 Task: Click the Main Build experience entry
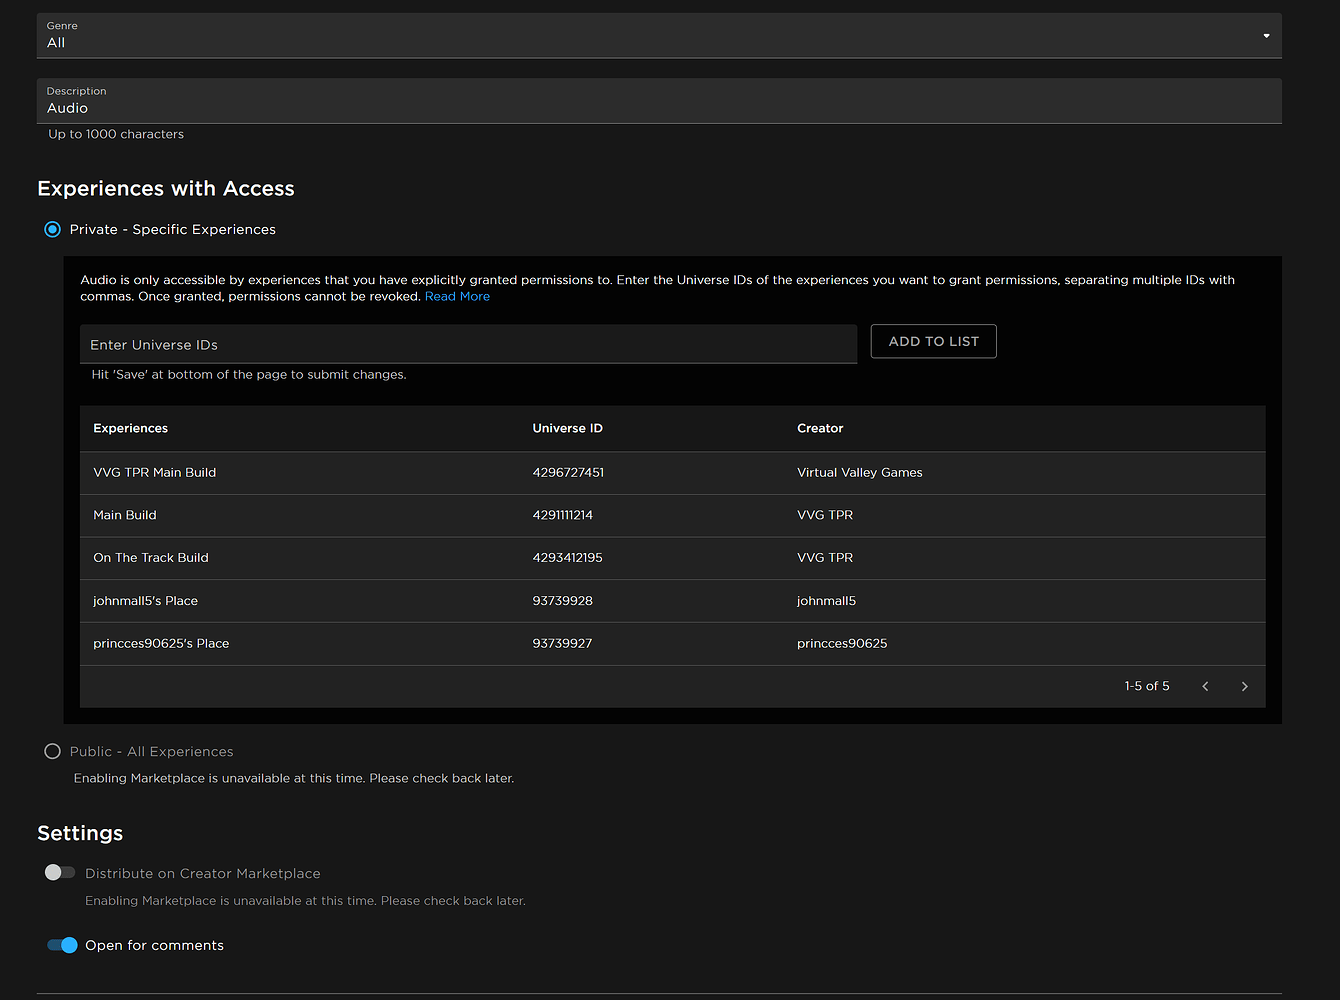[x=124, y=515]
